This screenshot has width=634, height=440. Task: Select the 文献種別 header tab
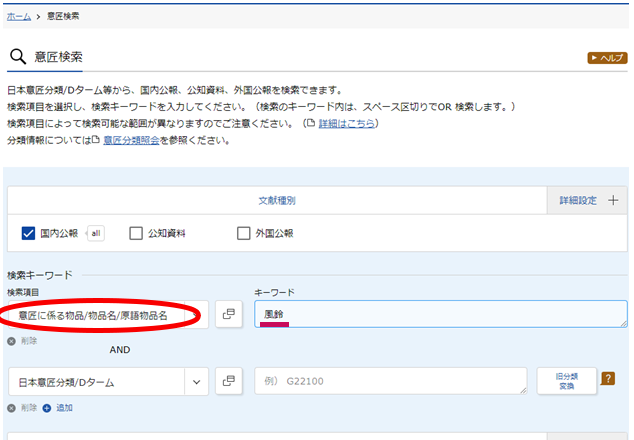pyautogui.click(x=277, y=200)
